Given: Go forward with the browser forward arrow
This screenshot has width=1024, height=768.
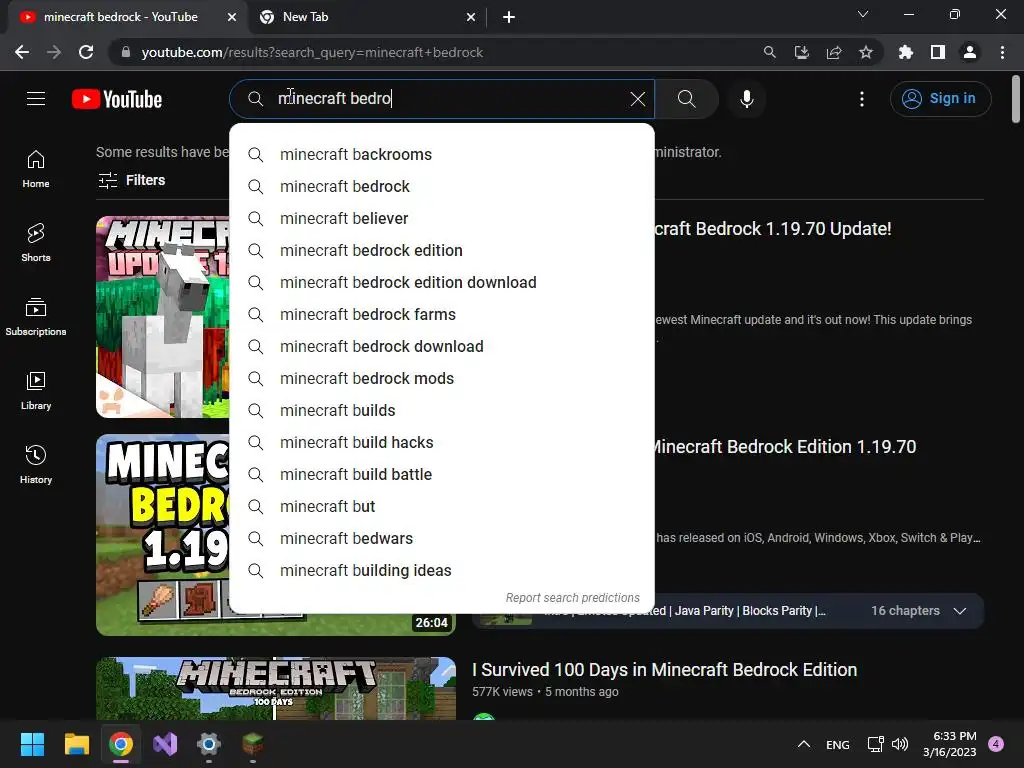Looking at the screenshot, I should point(54,52).
